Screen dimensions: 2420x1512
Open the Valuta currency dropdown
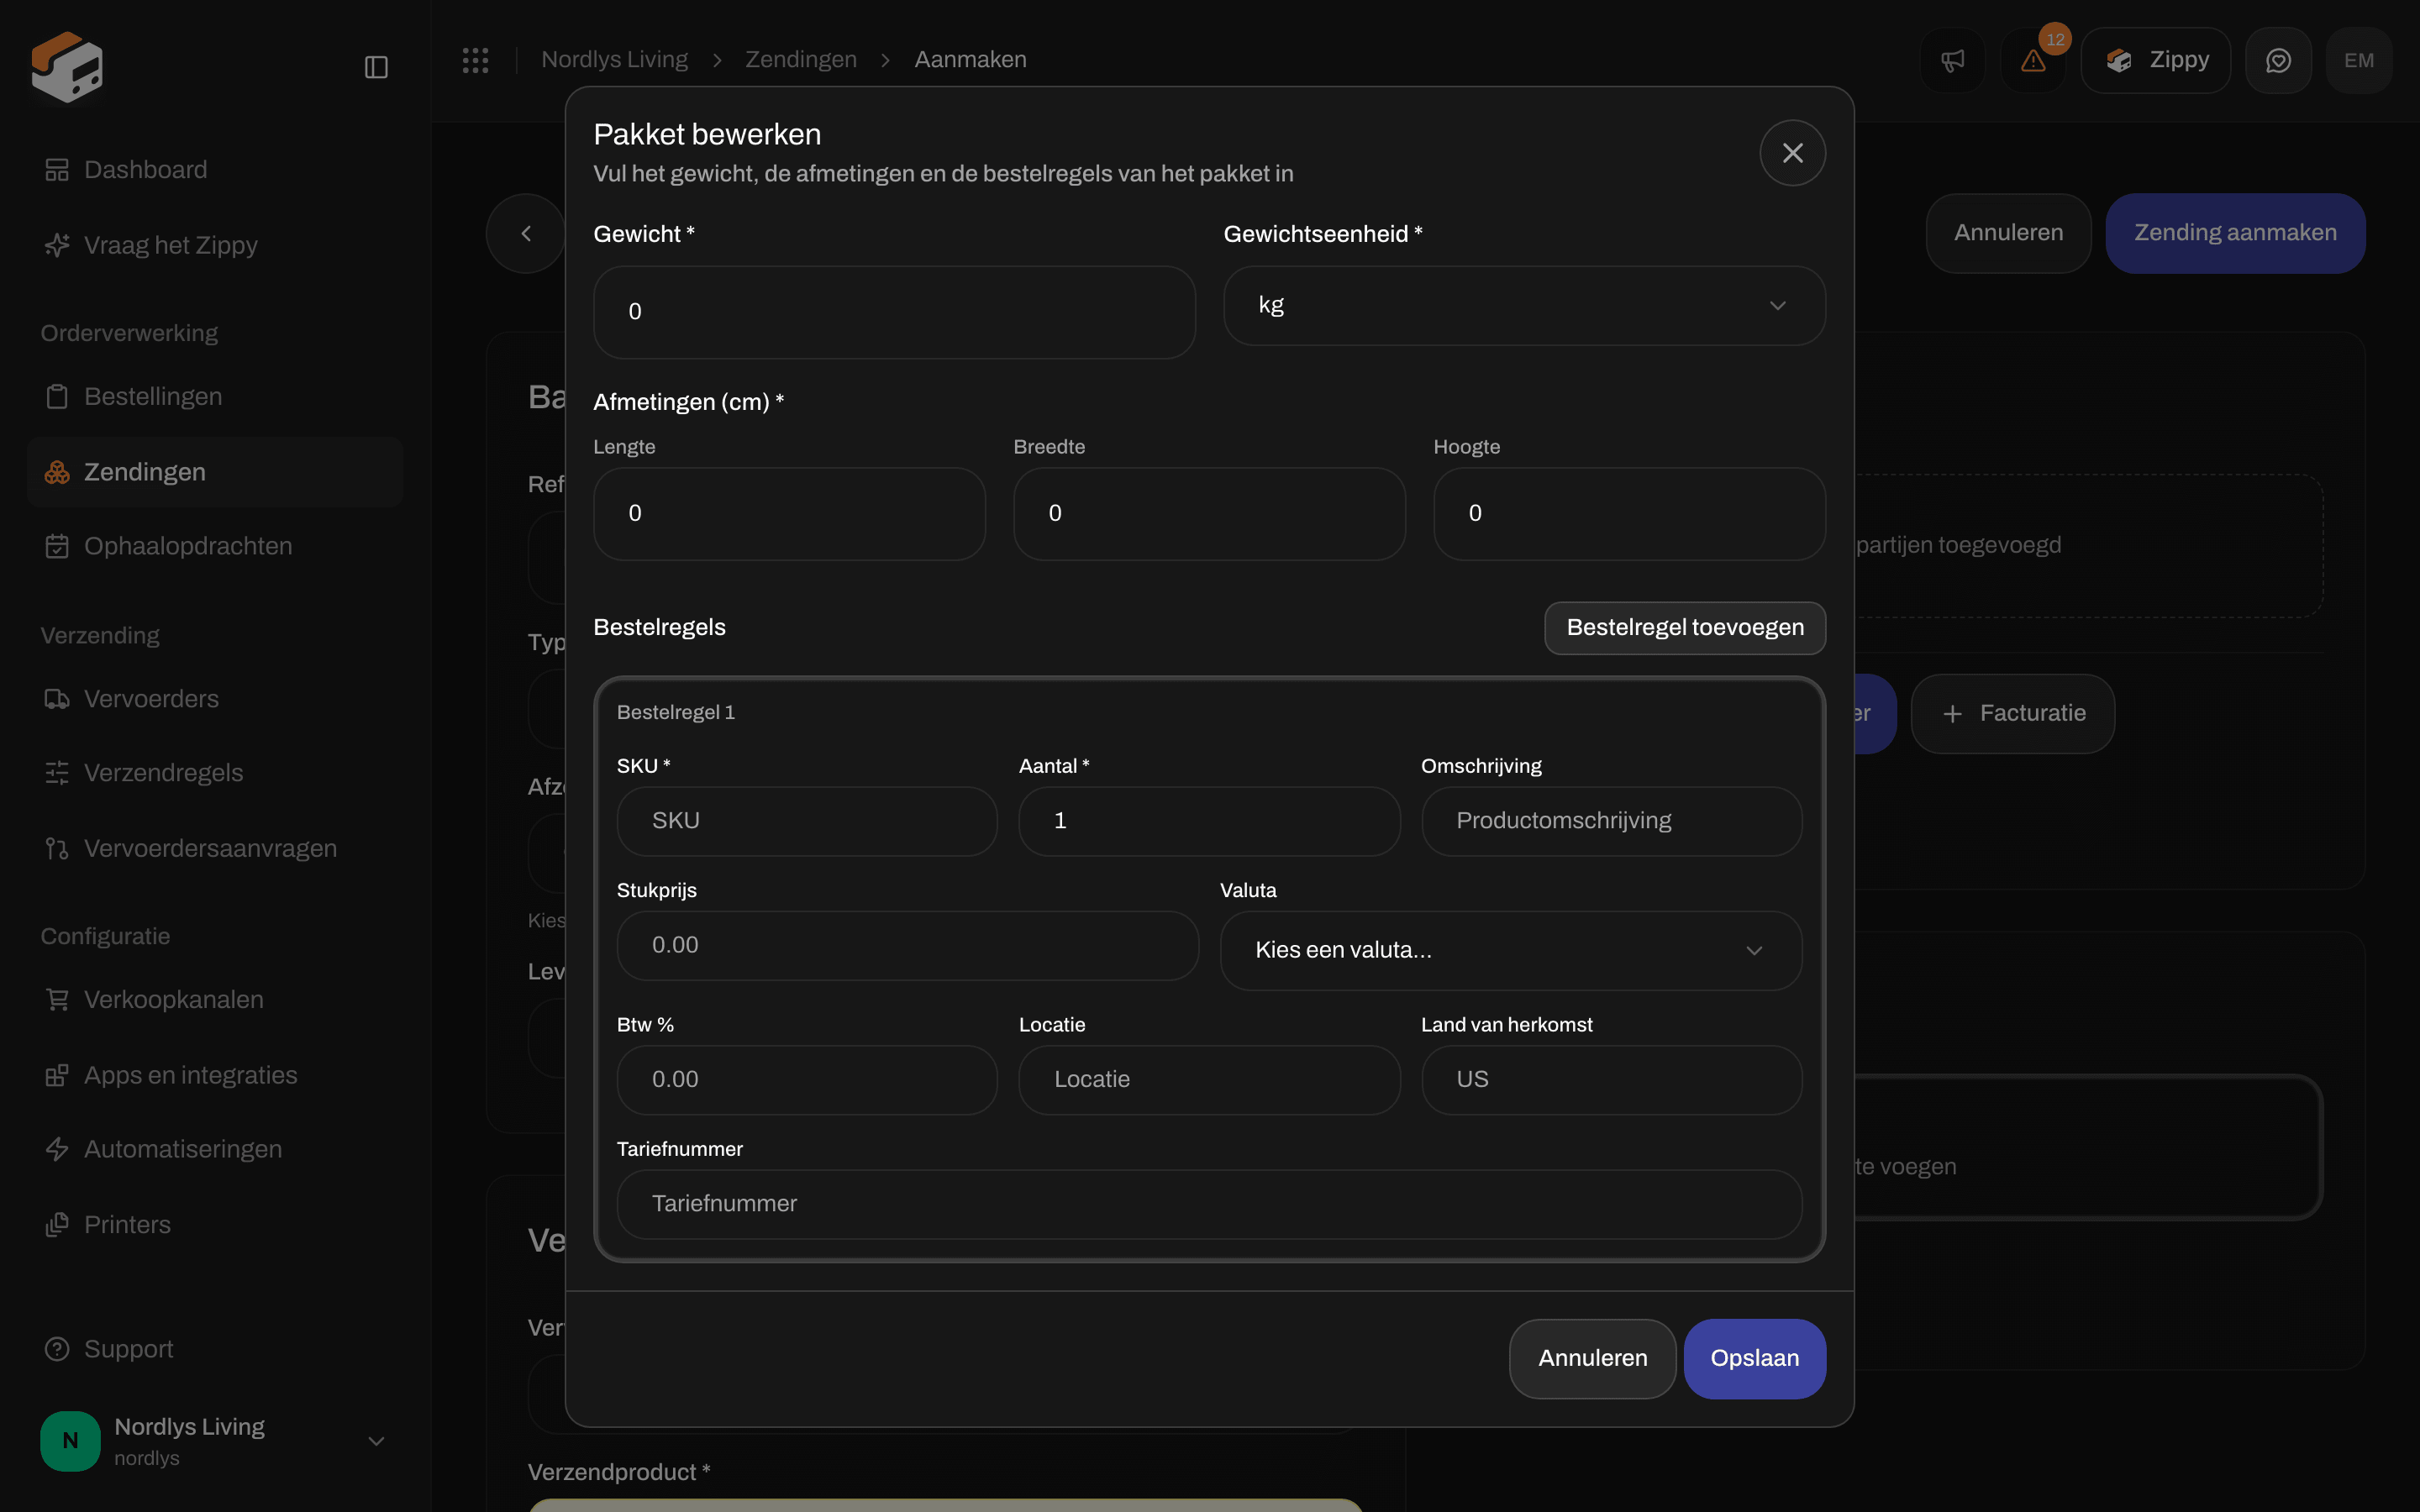pos(1510,950)
